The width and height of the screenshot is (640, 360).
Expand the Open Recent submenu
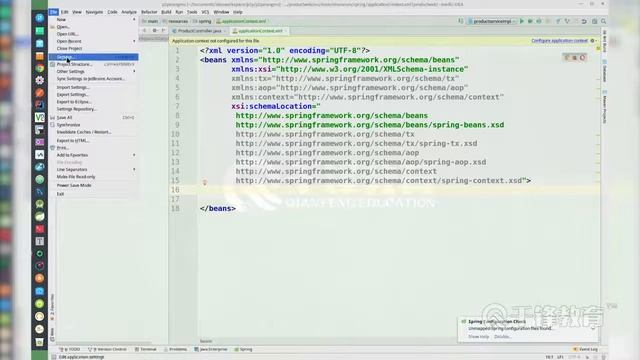(x=93, y=41)
